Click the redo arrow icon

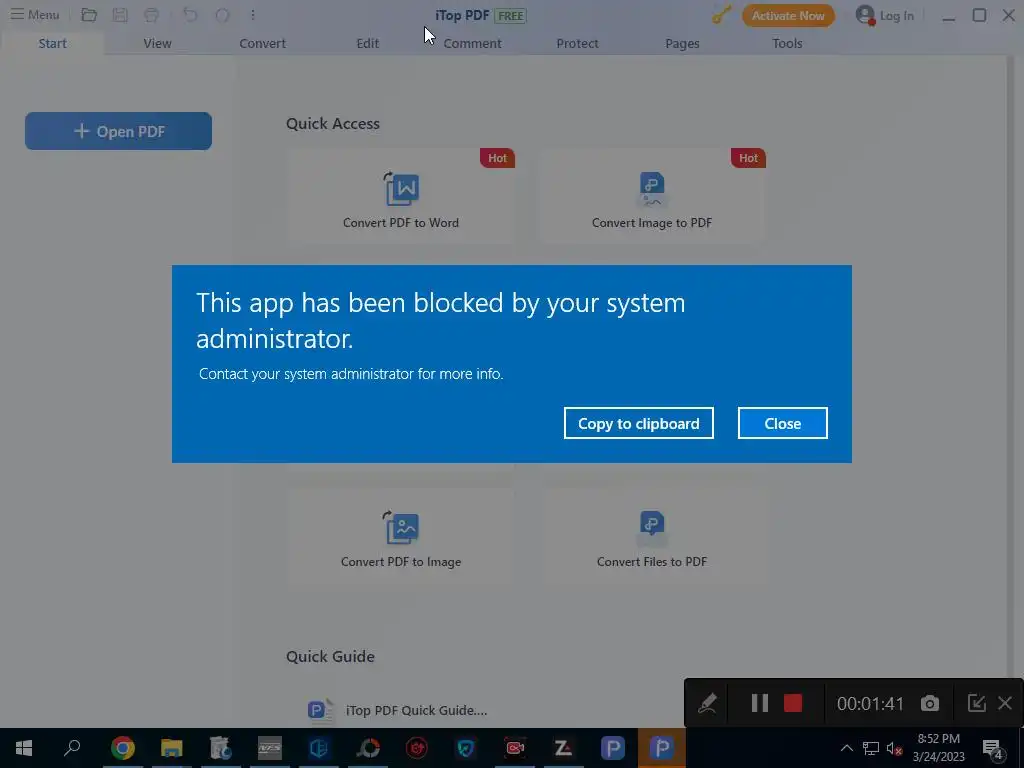222,14
